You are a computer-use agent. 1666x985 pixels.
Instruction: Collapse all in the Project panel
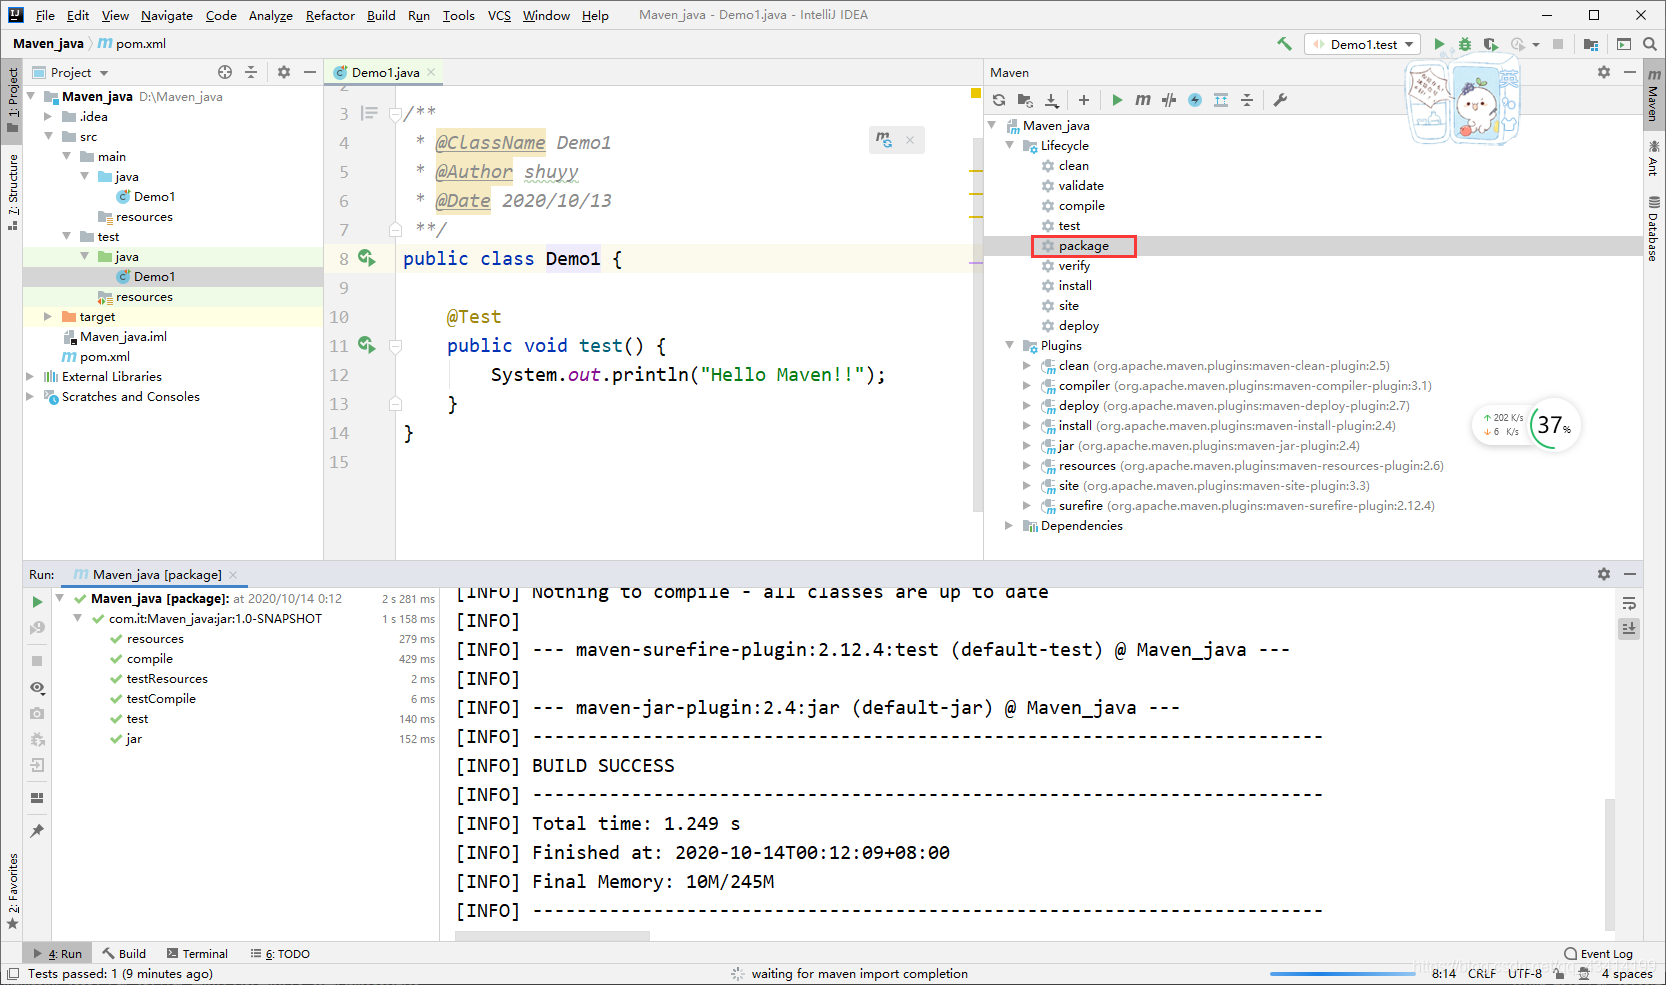click(x=251, y=72)
